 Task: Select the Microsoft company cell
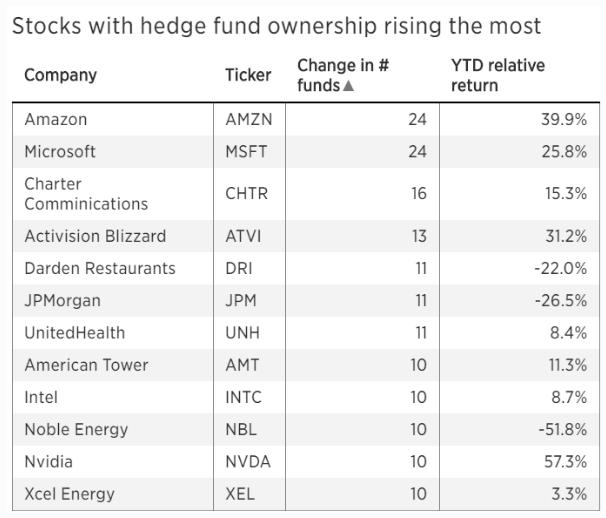coord(60,152)
